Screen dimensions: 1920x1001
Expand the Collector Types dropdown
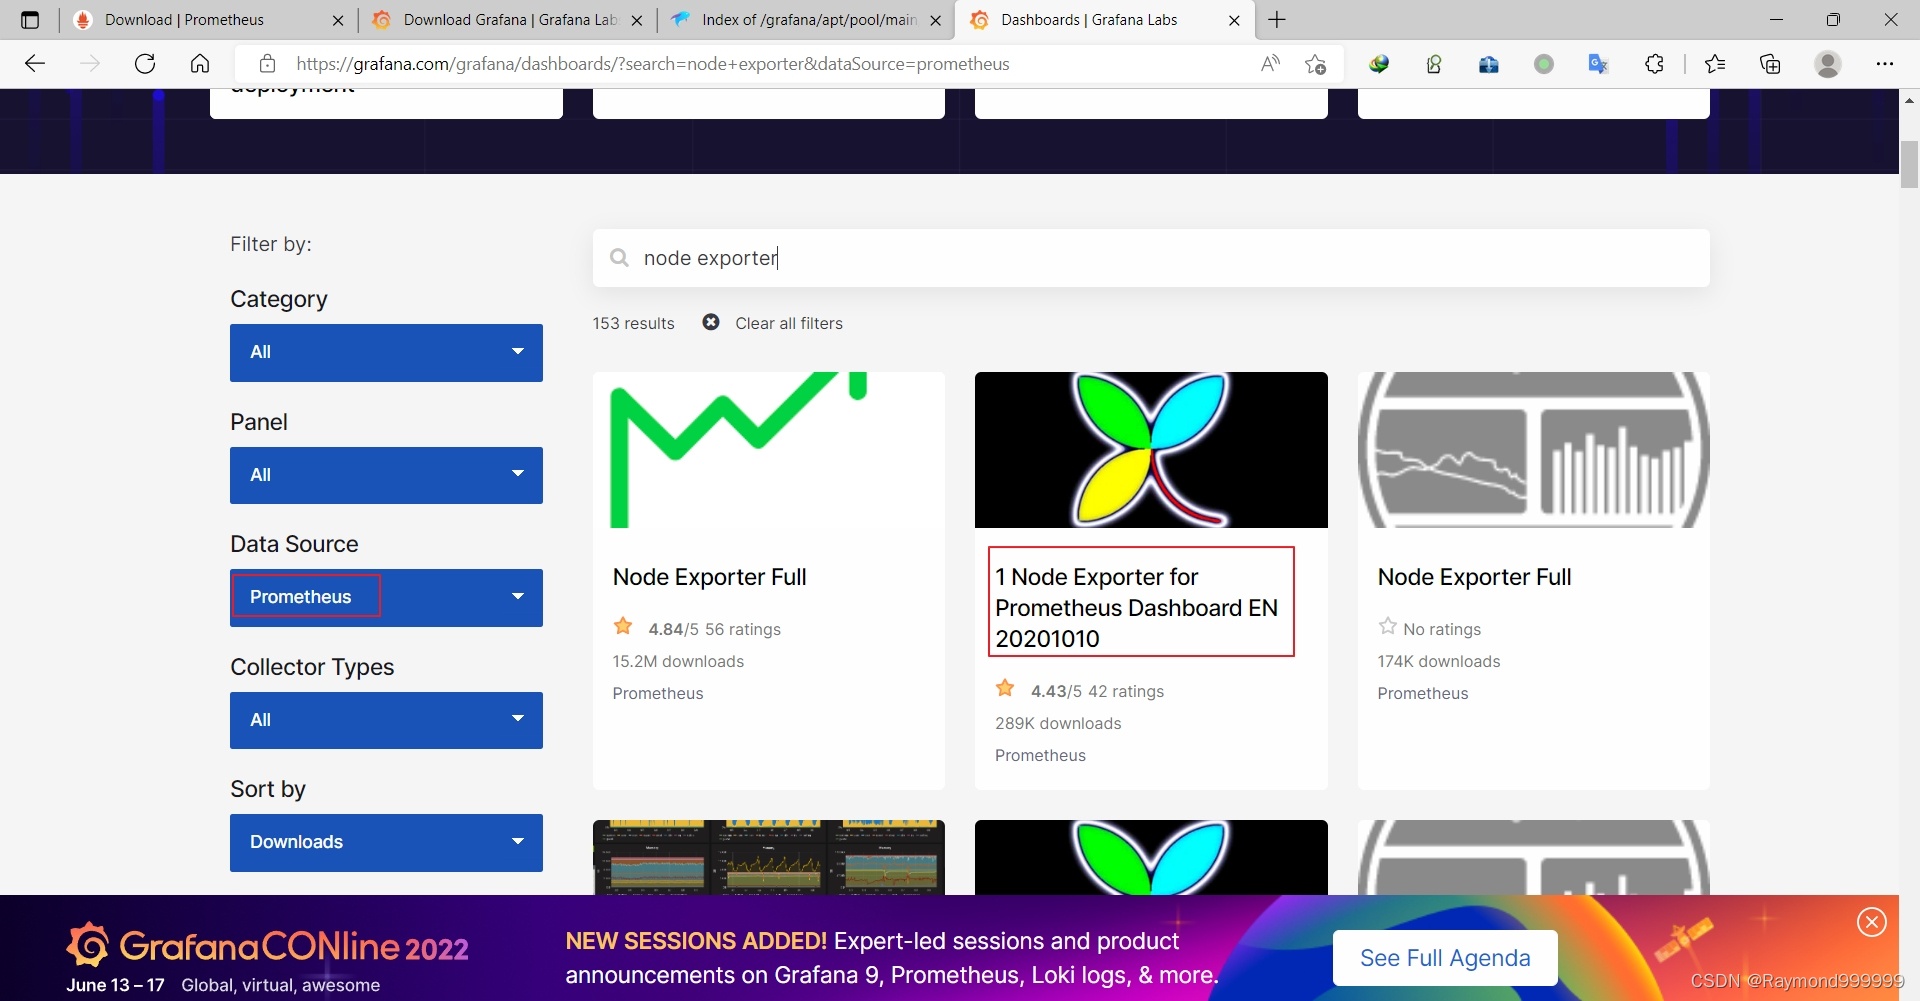pyautogui.click(x=386, y=720)
